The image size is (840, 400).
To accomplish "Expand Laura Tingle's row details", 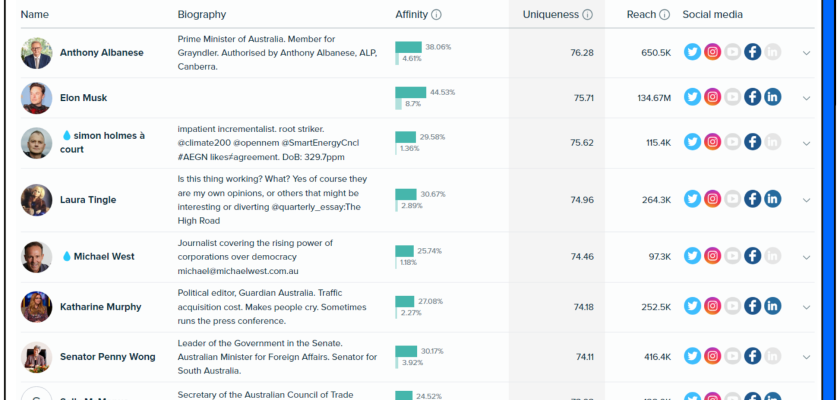I will [x=806, y=200].
